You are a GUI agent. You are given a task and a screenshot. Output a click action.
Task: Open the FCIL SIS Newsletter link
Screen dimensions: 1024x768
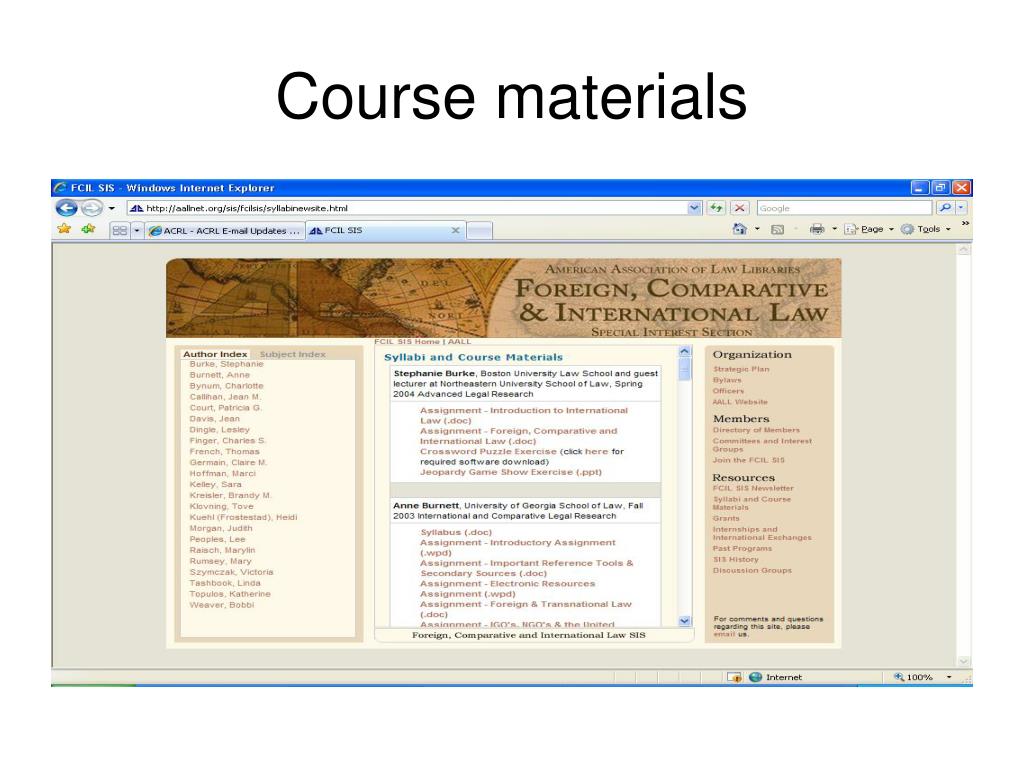753,488
